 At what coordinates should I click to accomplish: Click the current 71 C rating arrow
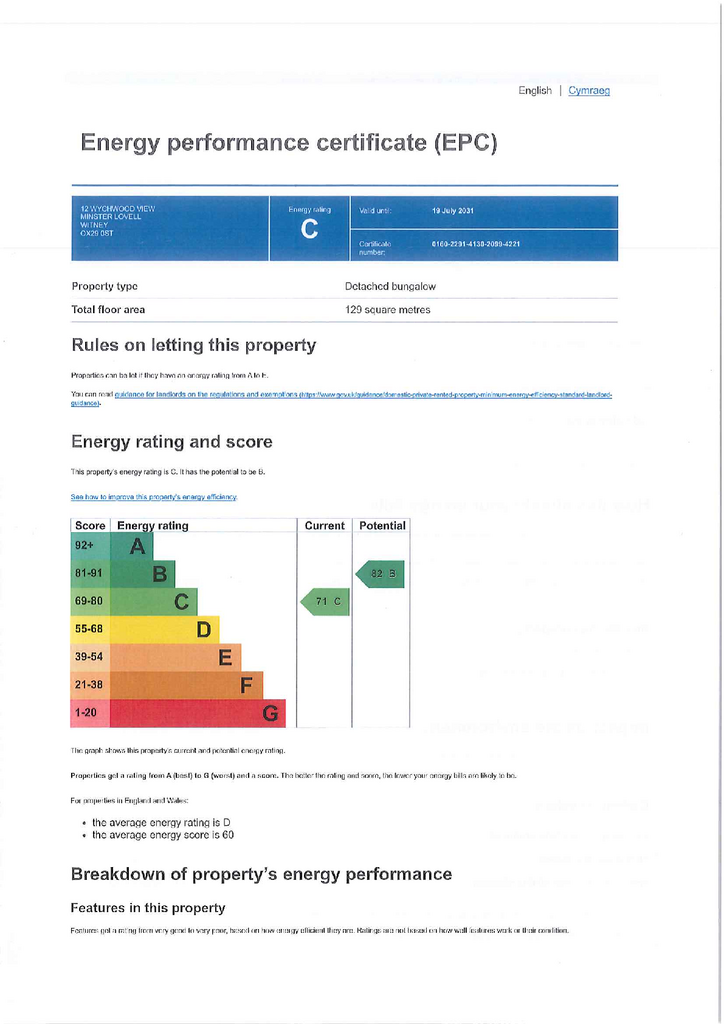[x=324, y=601]
